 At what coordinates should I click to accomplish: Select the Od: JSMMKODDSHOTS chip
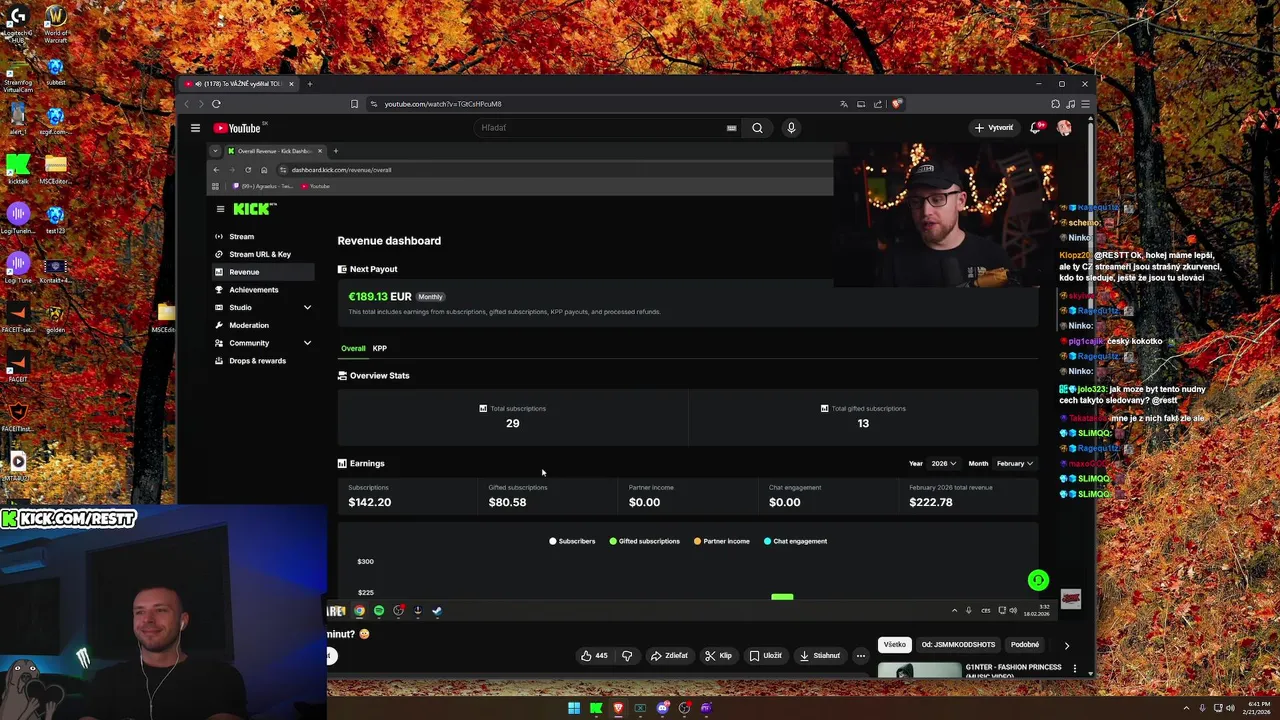[958, 645]
